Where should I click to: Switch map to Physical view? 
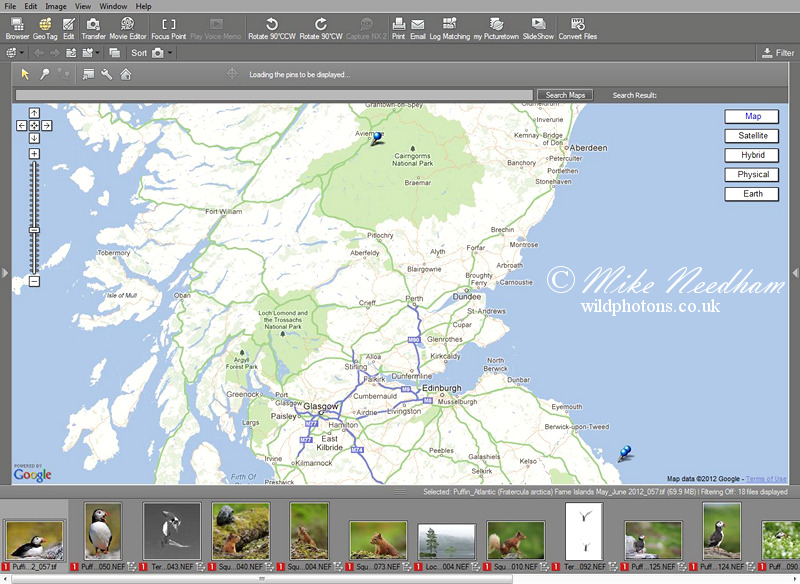coord(752,174)
